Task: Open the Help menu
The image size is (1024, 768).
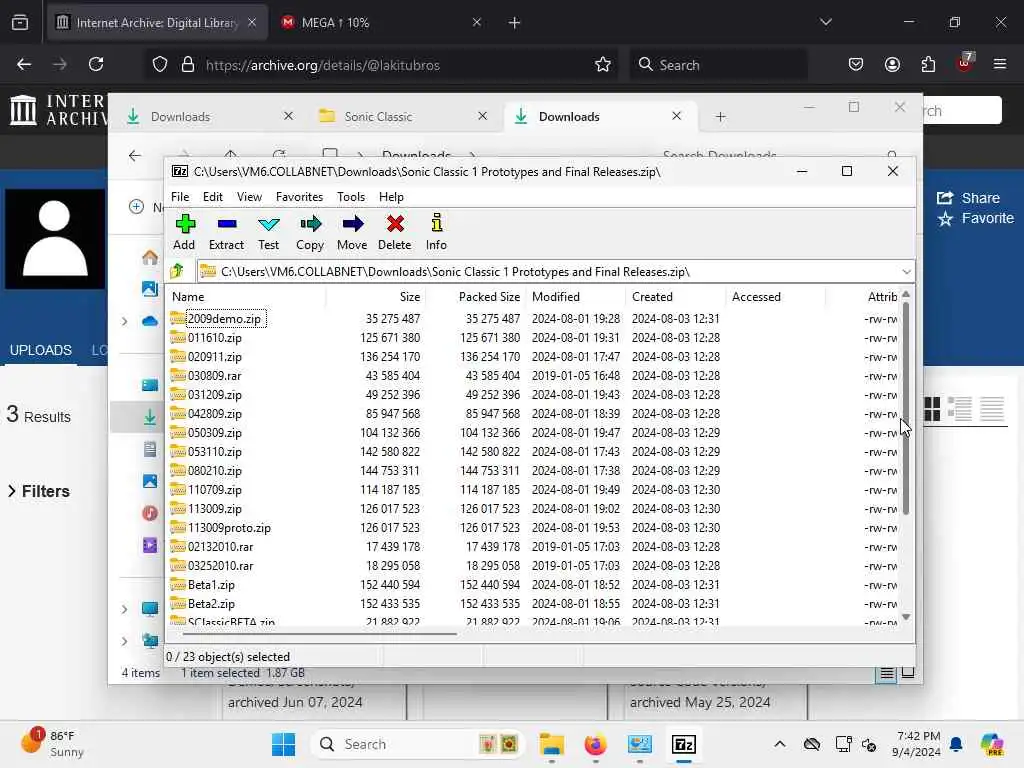Action: [391, 197]
